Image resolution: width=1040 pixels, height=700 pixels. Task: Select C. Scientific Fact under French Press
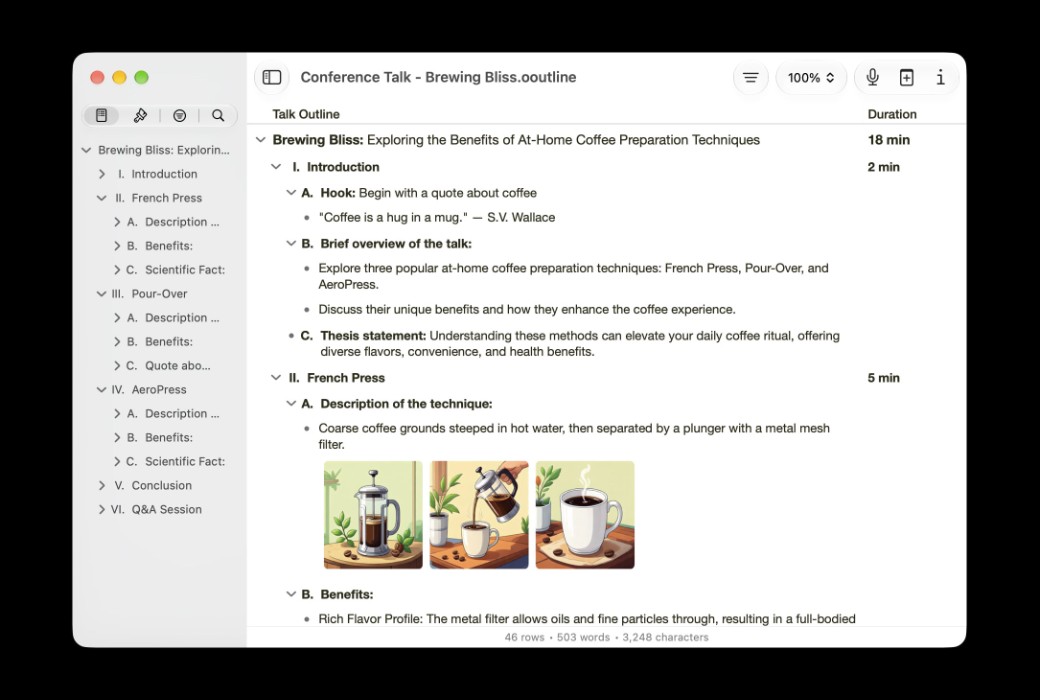(x=176, y=269)
